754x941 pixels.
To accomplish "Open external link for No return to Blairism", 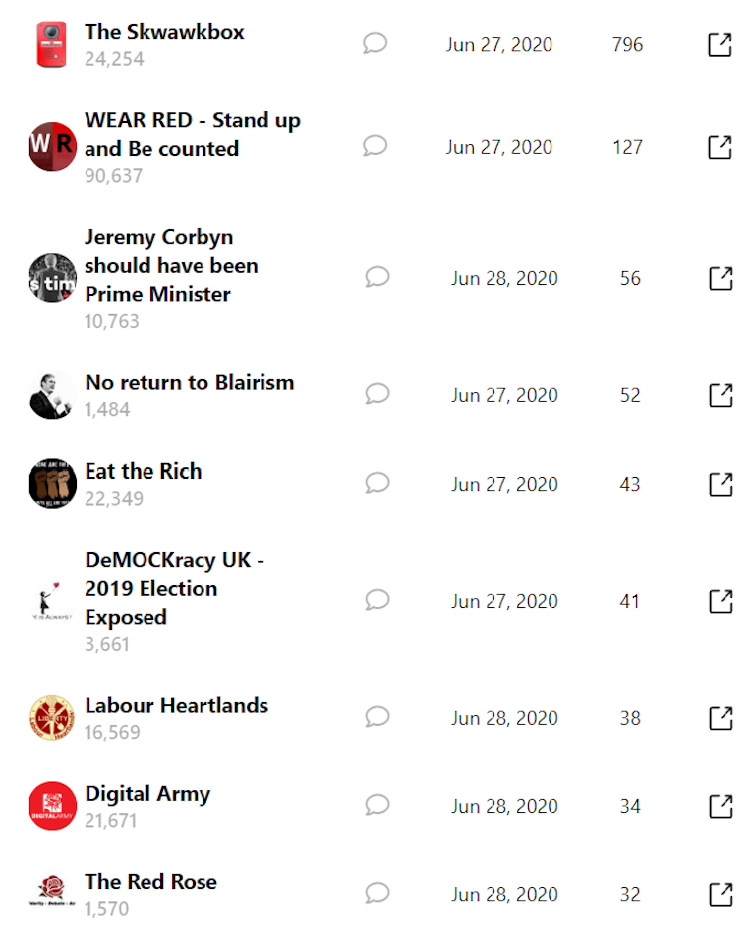I will pyautogui.click(x=720, y=395).
